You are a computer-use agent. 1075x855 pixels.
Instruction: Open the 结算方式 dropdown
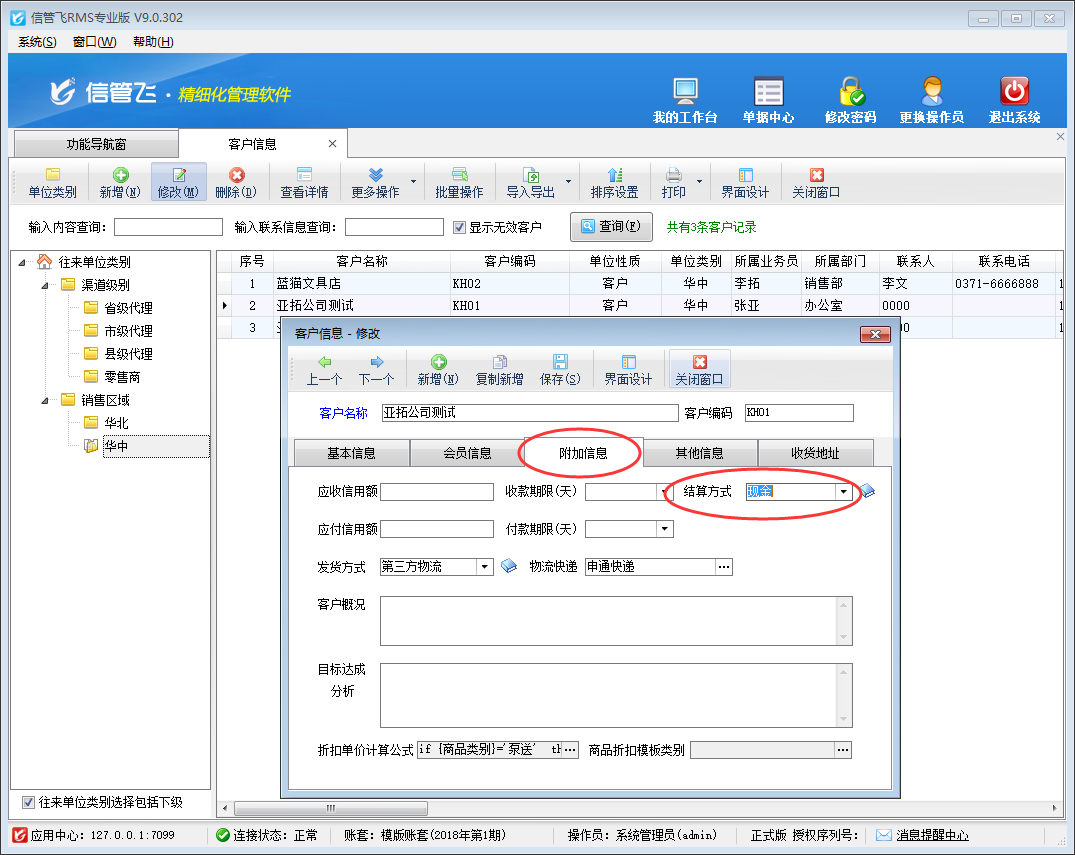[x=844, y=492]
